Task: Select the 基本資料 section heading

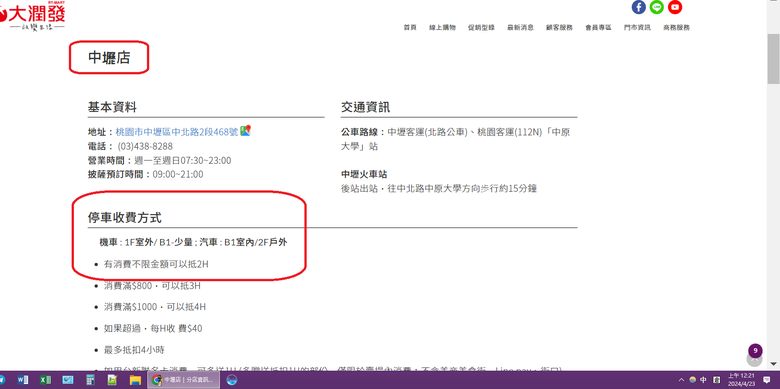Action: click(x=112, y=107)
